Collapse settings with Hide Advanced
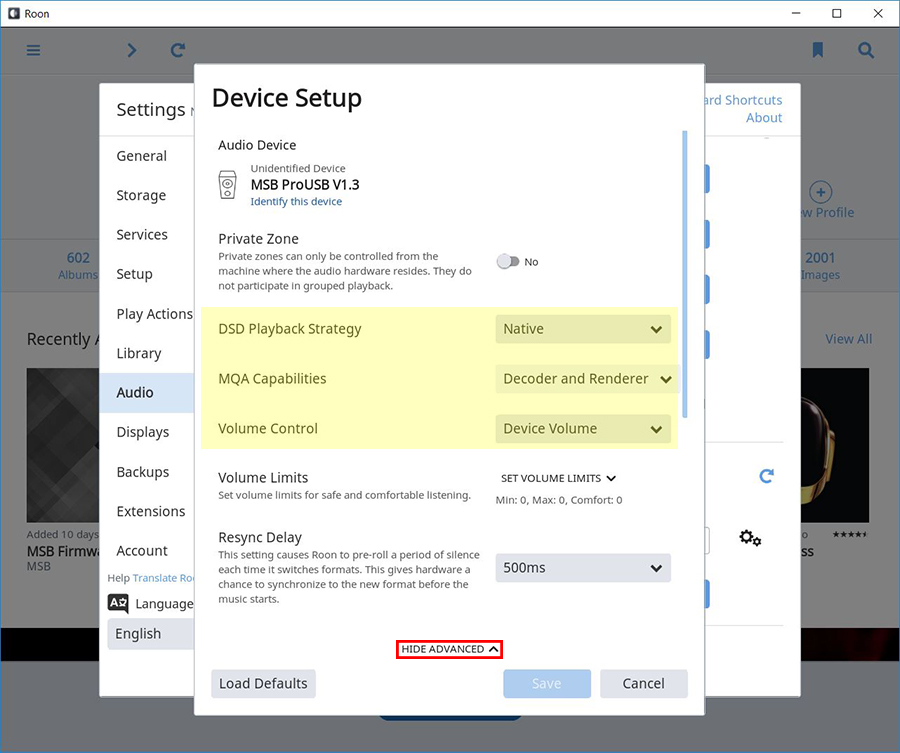 coord(449,649)
